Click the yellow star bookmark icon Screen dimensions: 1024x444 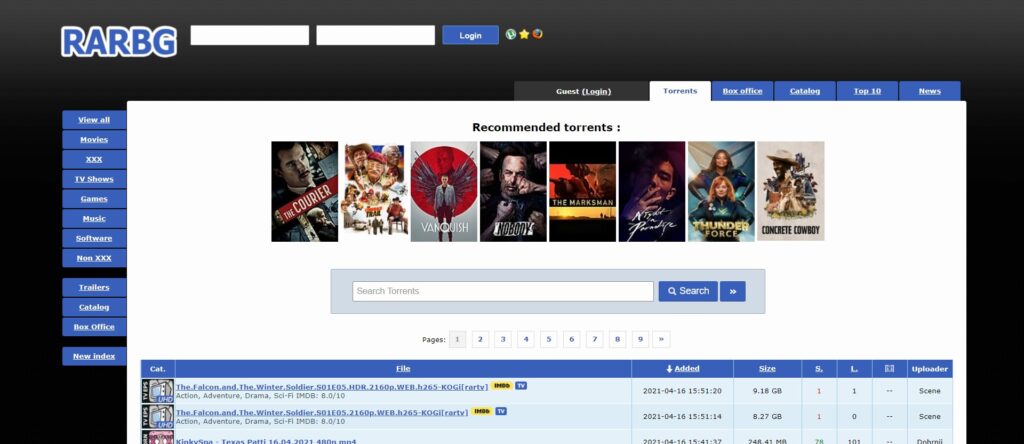[524, 34]
